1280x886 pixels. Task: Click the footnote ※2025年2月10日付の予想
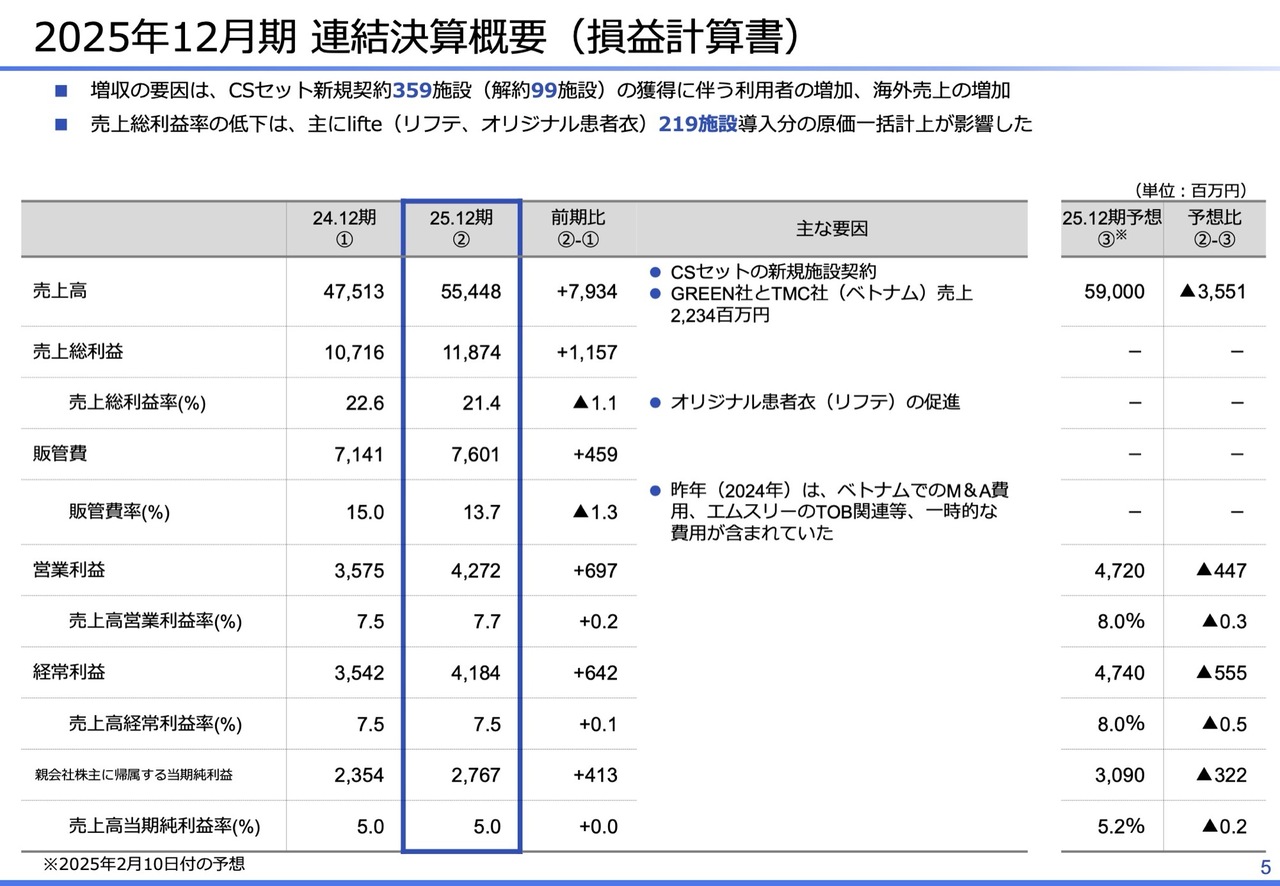pyautogui.click(x=143, y=864)
